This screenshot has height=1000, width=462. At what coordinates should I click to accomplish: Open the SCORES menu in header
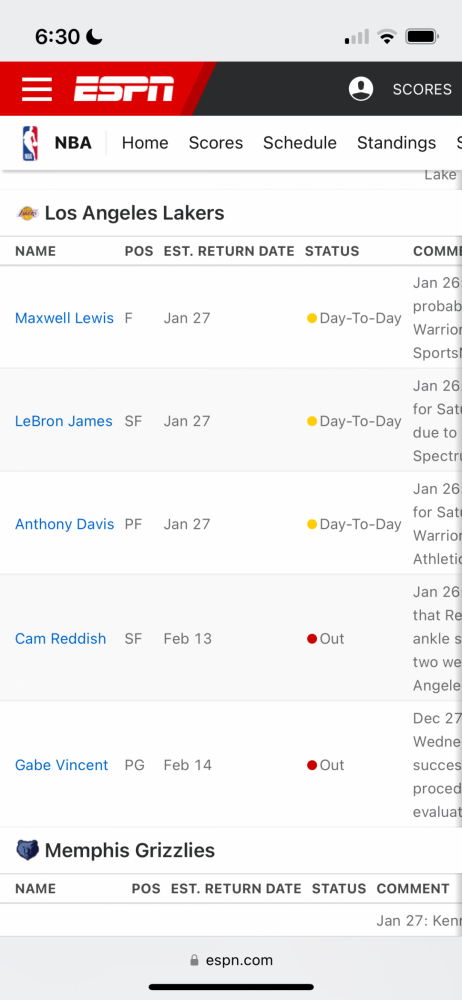pos(422,89)
